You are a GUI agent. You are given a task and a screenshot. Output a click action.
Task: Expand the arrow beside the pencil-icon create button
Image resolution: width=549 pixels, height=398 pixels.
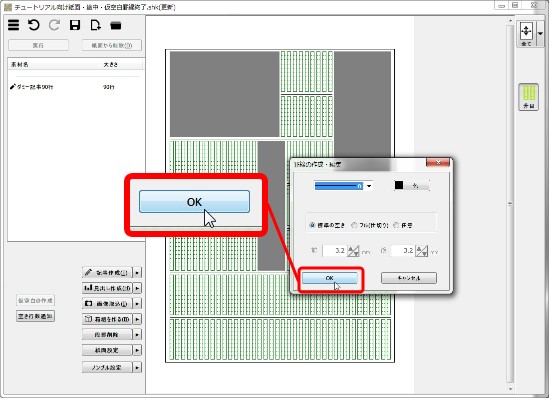point(137,272)
